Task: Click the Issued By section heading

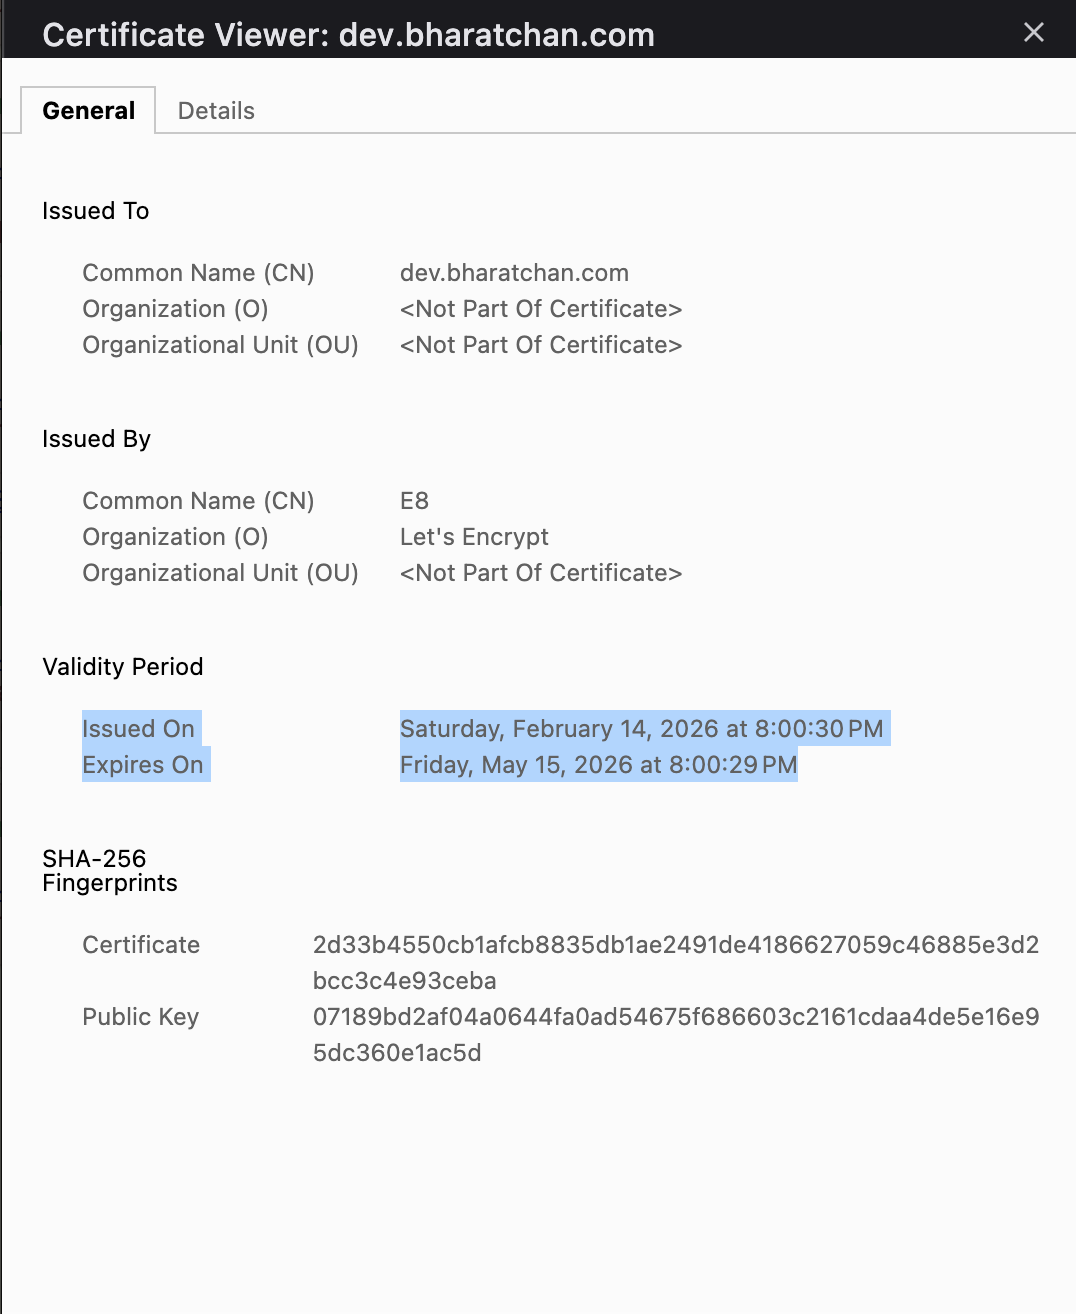Action: point(96,439)
